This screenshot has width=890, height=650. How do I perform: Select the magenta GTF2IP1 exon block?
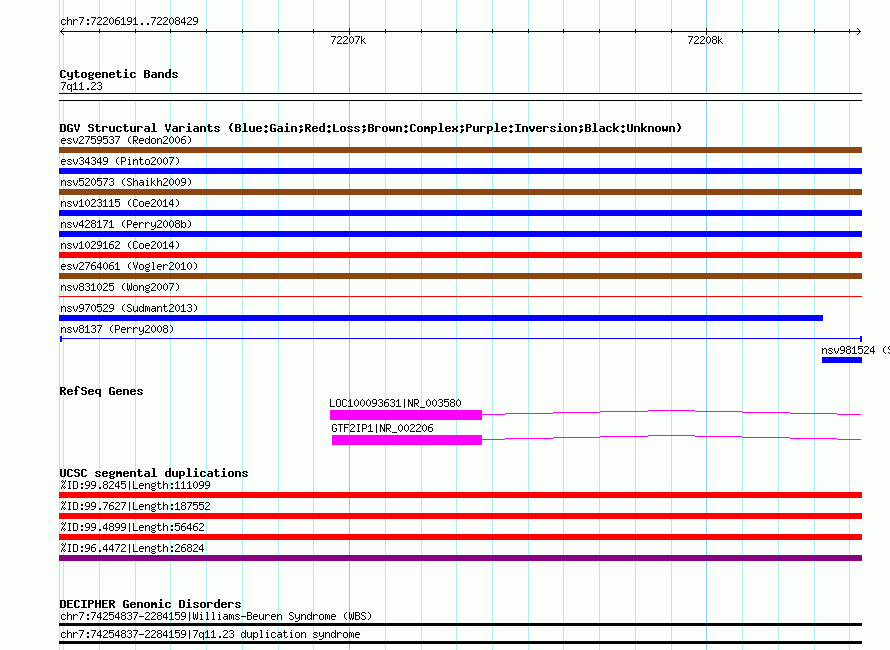pyautogui.click(x=407, y=440)
